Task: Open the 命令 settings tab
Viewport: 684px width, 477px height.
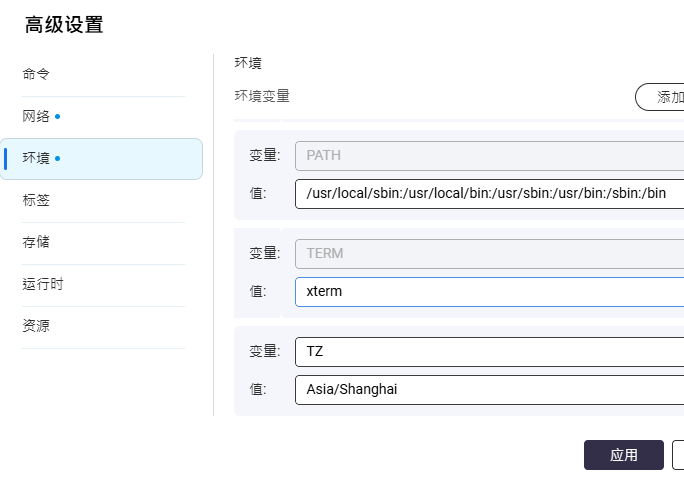Action: pos(103,74)
